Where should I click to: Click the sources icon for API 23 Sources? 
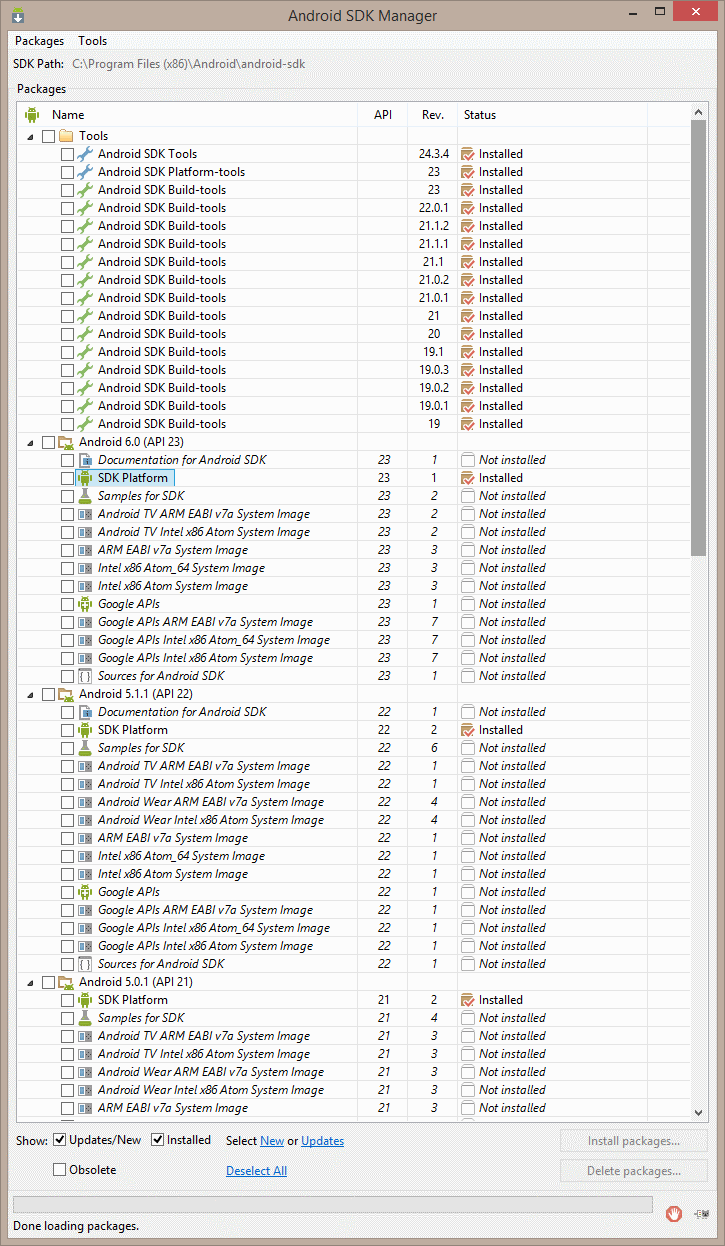[x=85, y=676]
